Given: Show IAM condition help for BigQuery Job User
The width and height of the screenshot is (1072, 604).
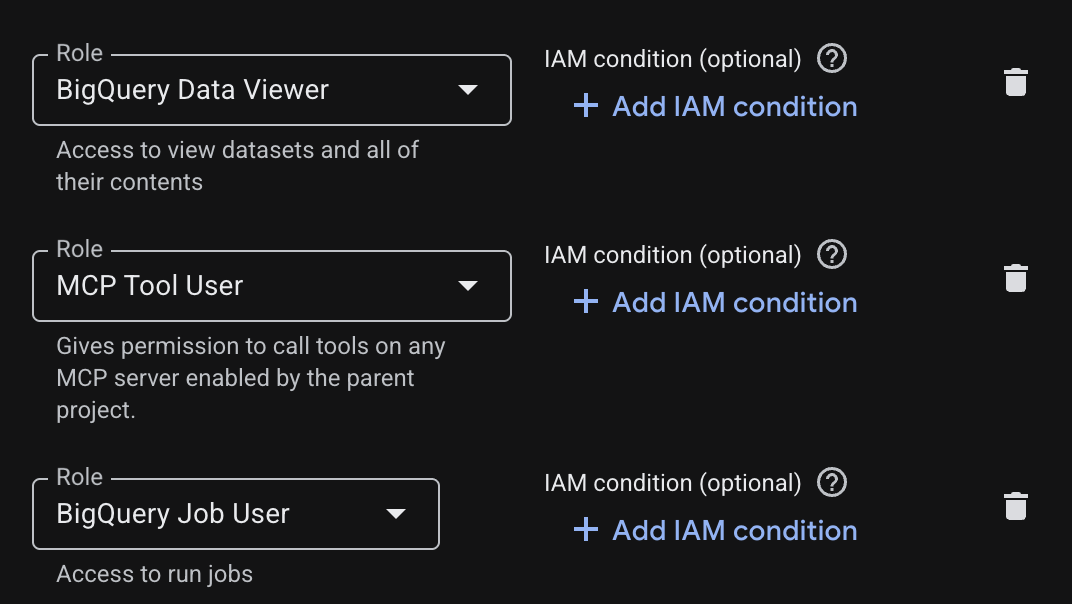Looking at the screenshot, I should click(x=832, y=482).
